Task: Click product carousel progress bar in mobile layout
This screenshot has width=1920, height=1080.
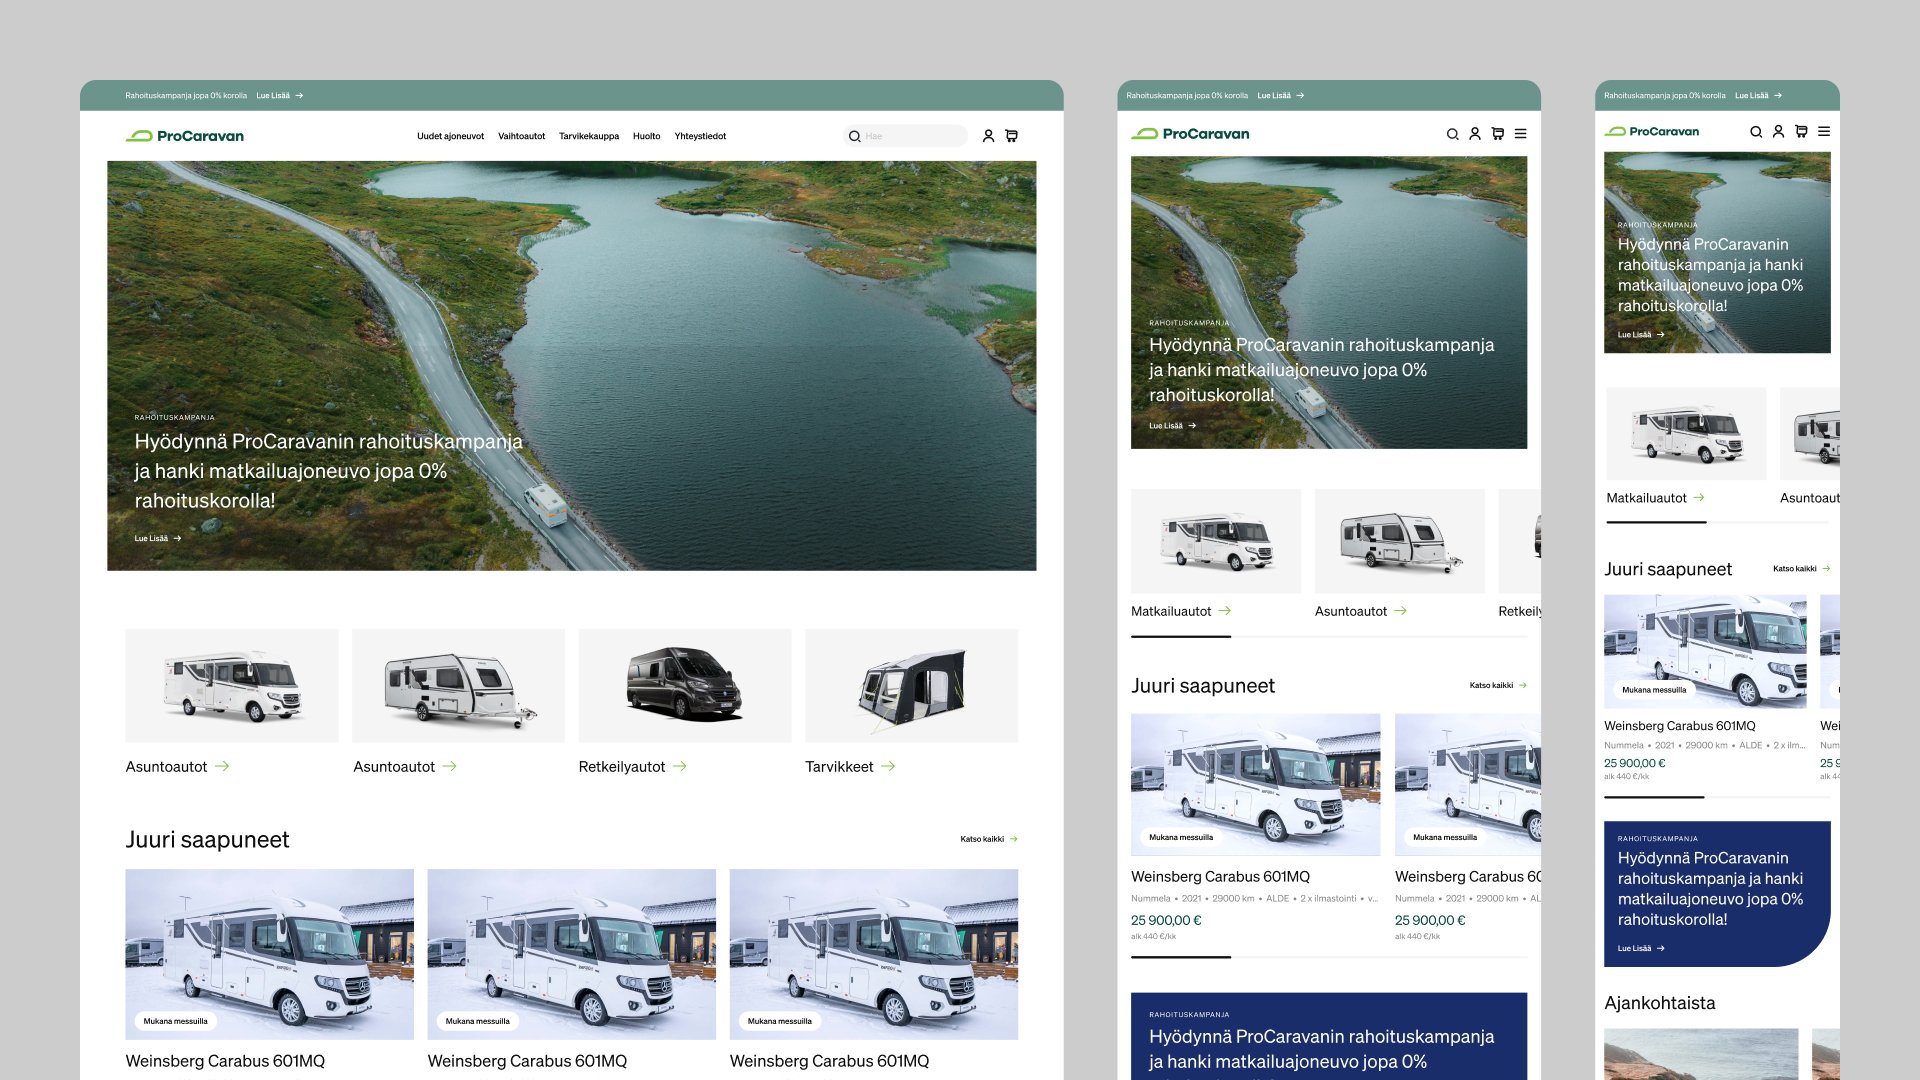Action: pyautogui.click(x=1717, y=797)
